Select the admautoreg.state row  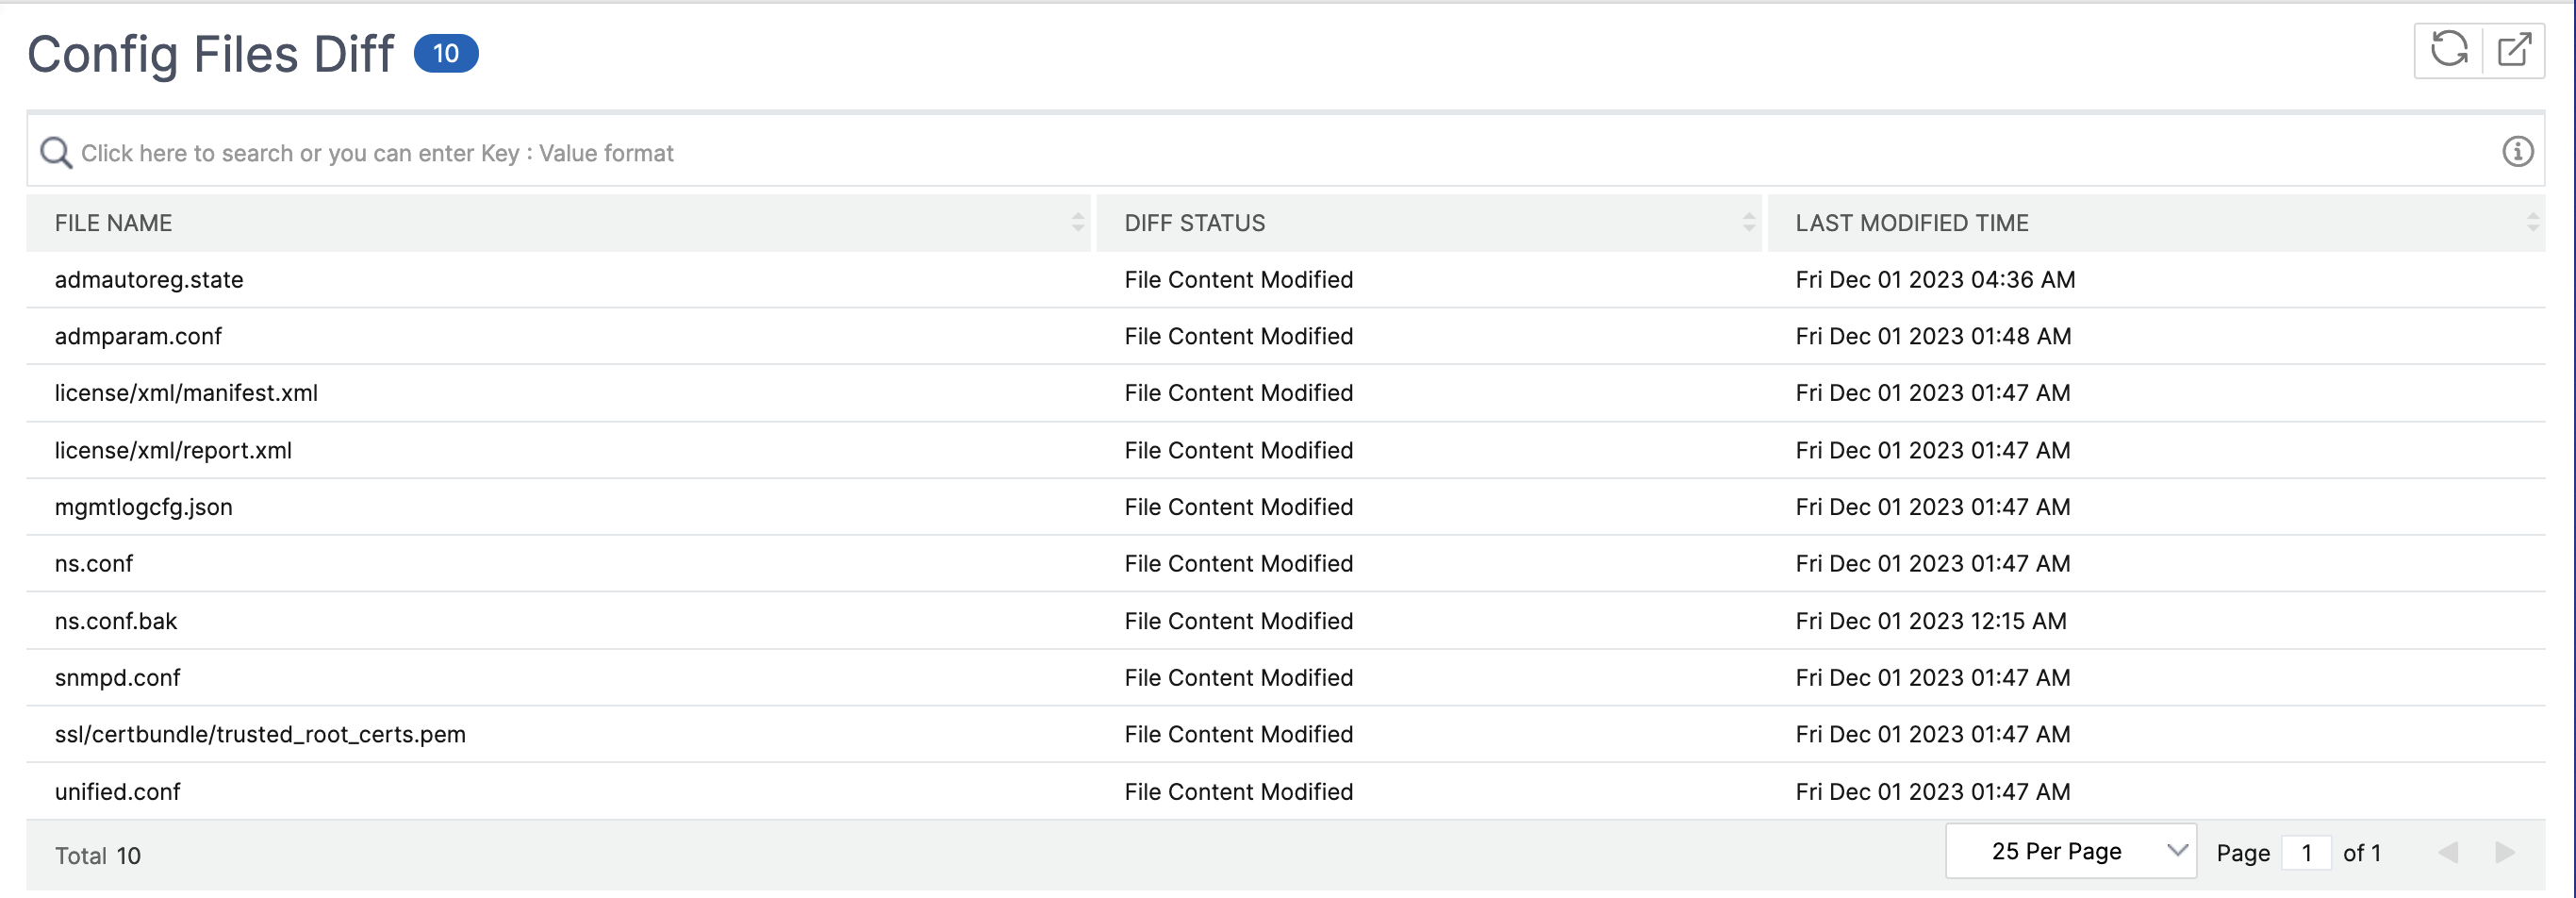tap(1285, 280)
